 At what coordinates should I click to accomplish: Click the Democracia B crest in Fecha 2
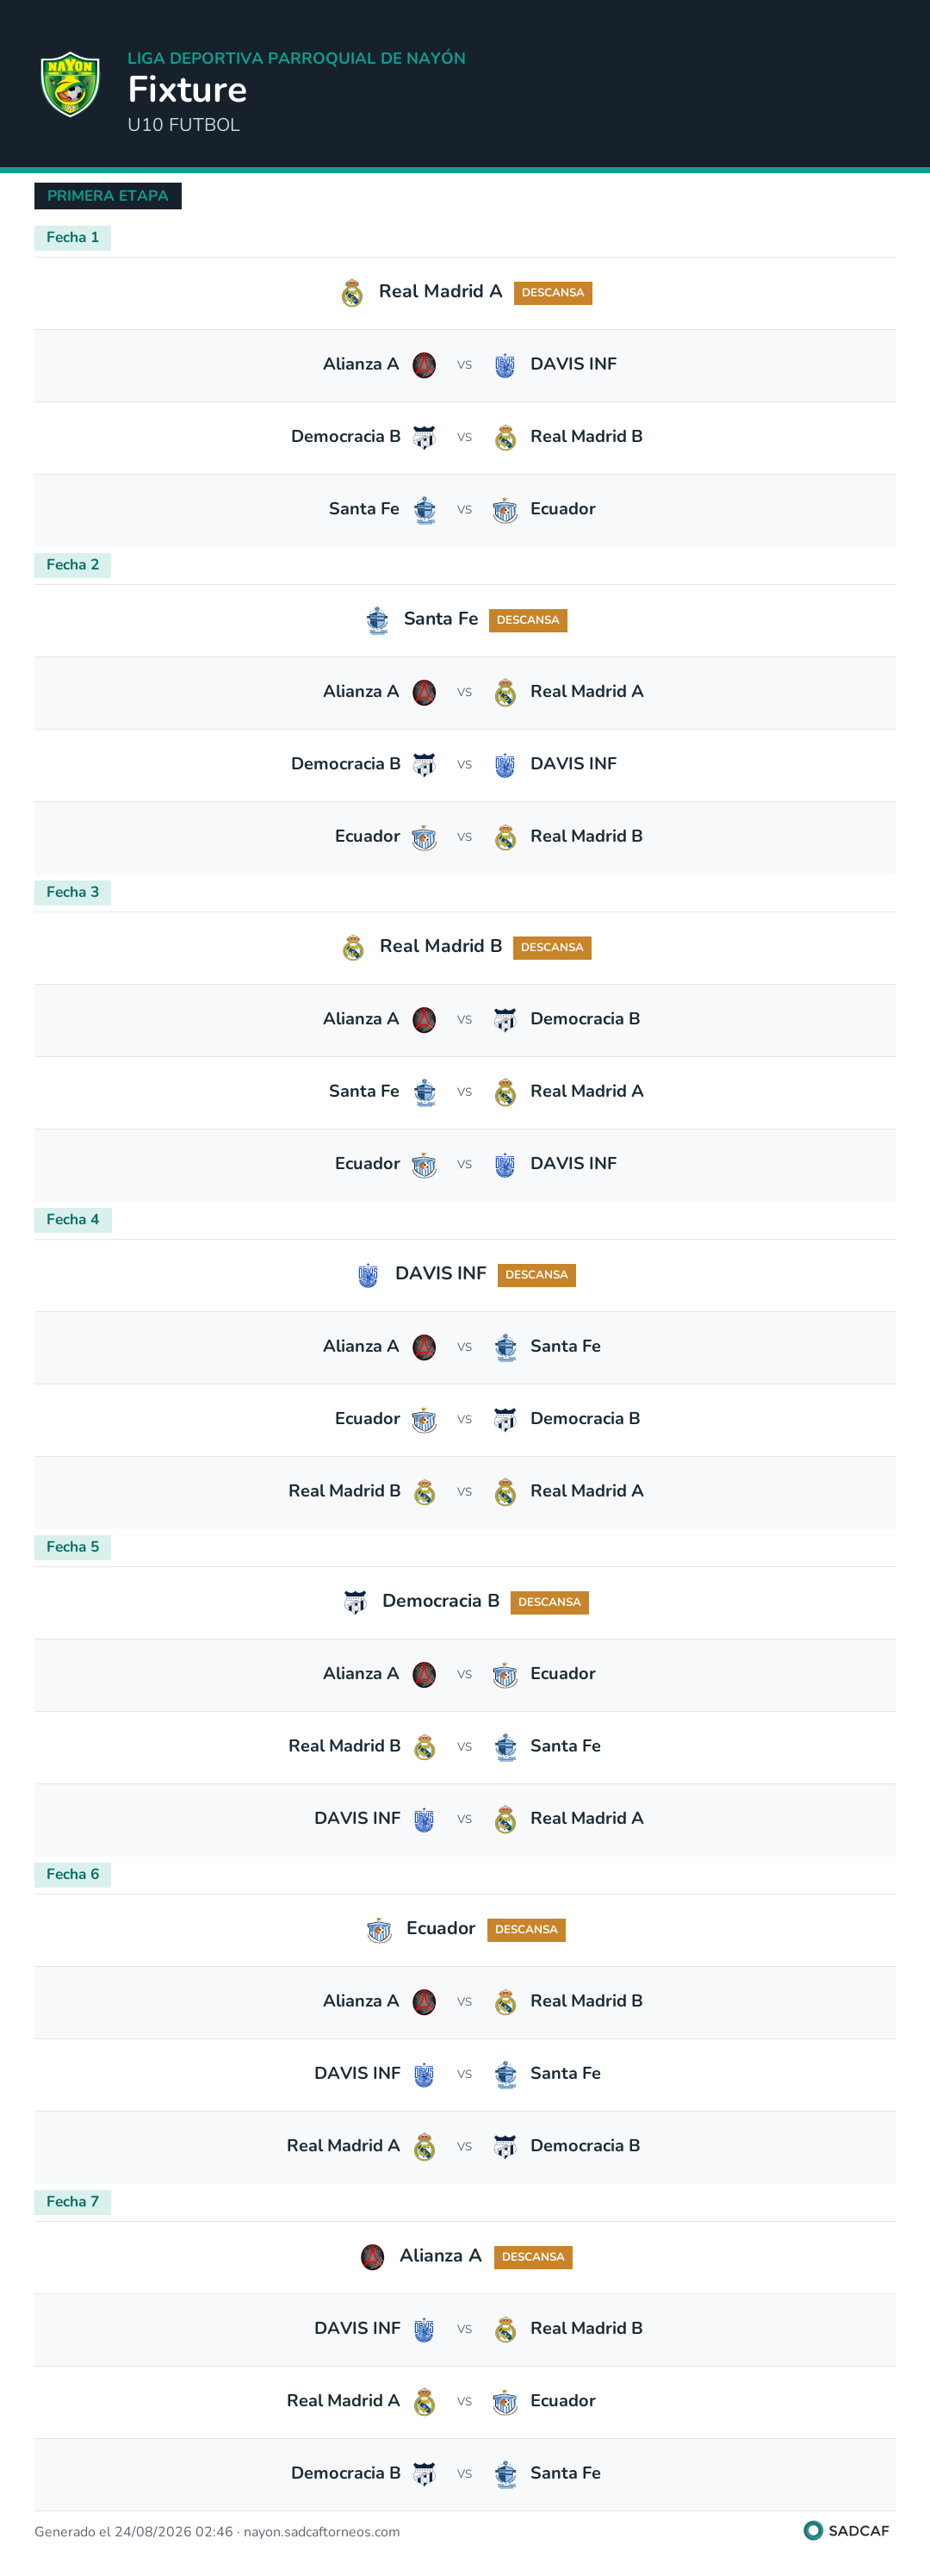click(424, 765)
